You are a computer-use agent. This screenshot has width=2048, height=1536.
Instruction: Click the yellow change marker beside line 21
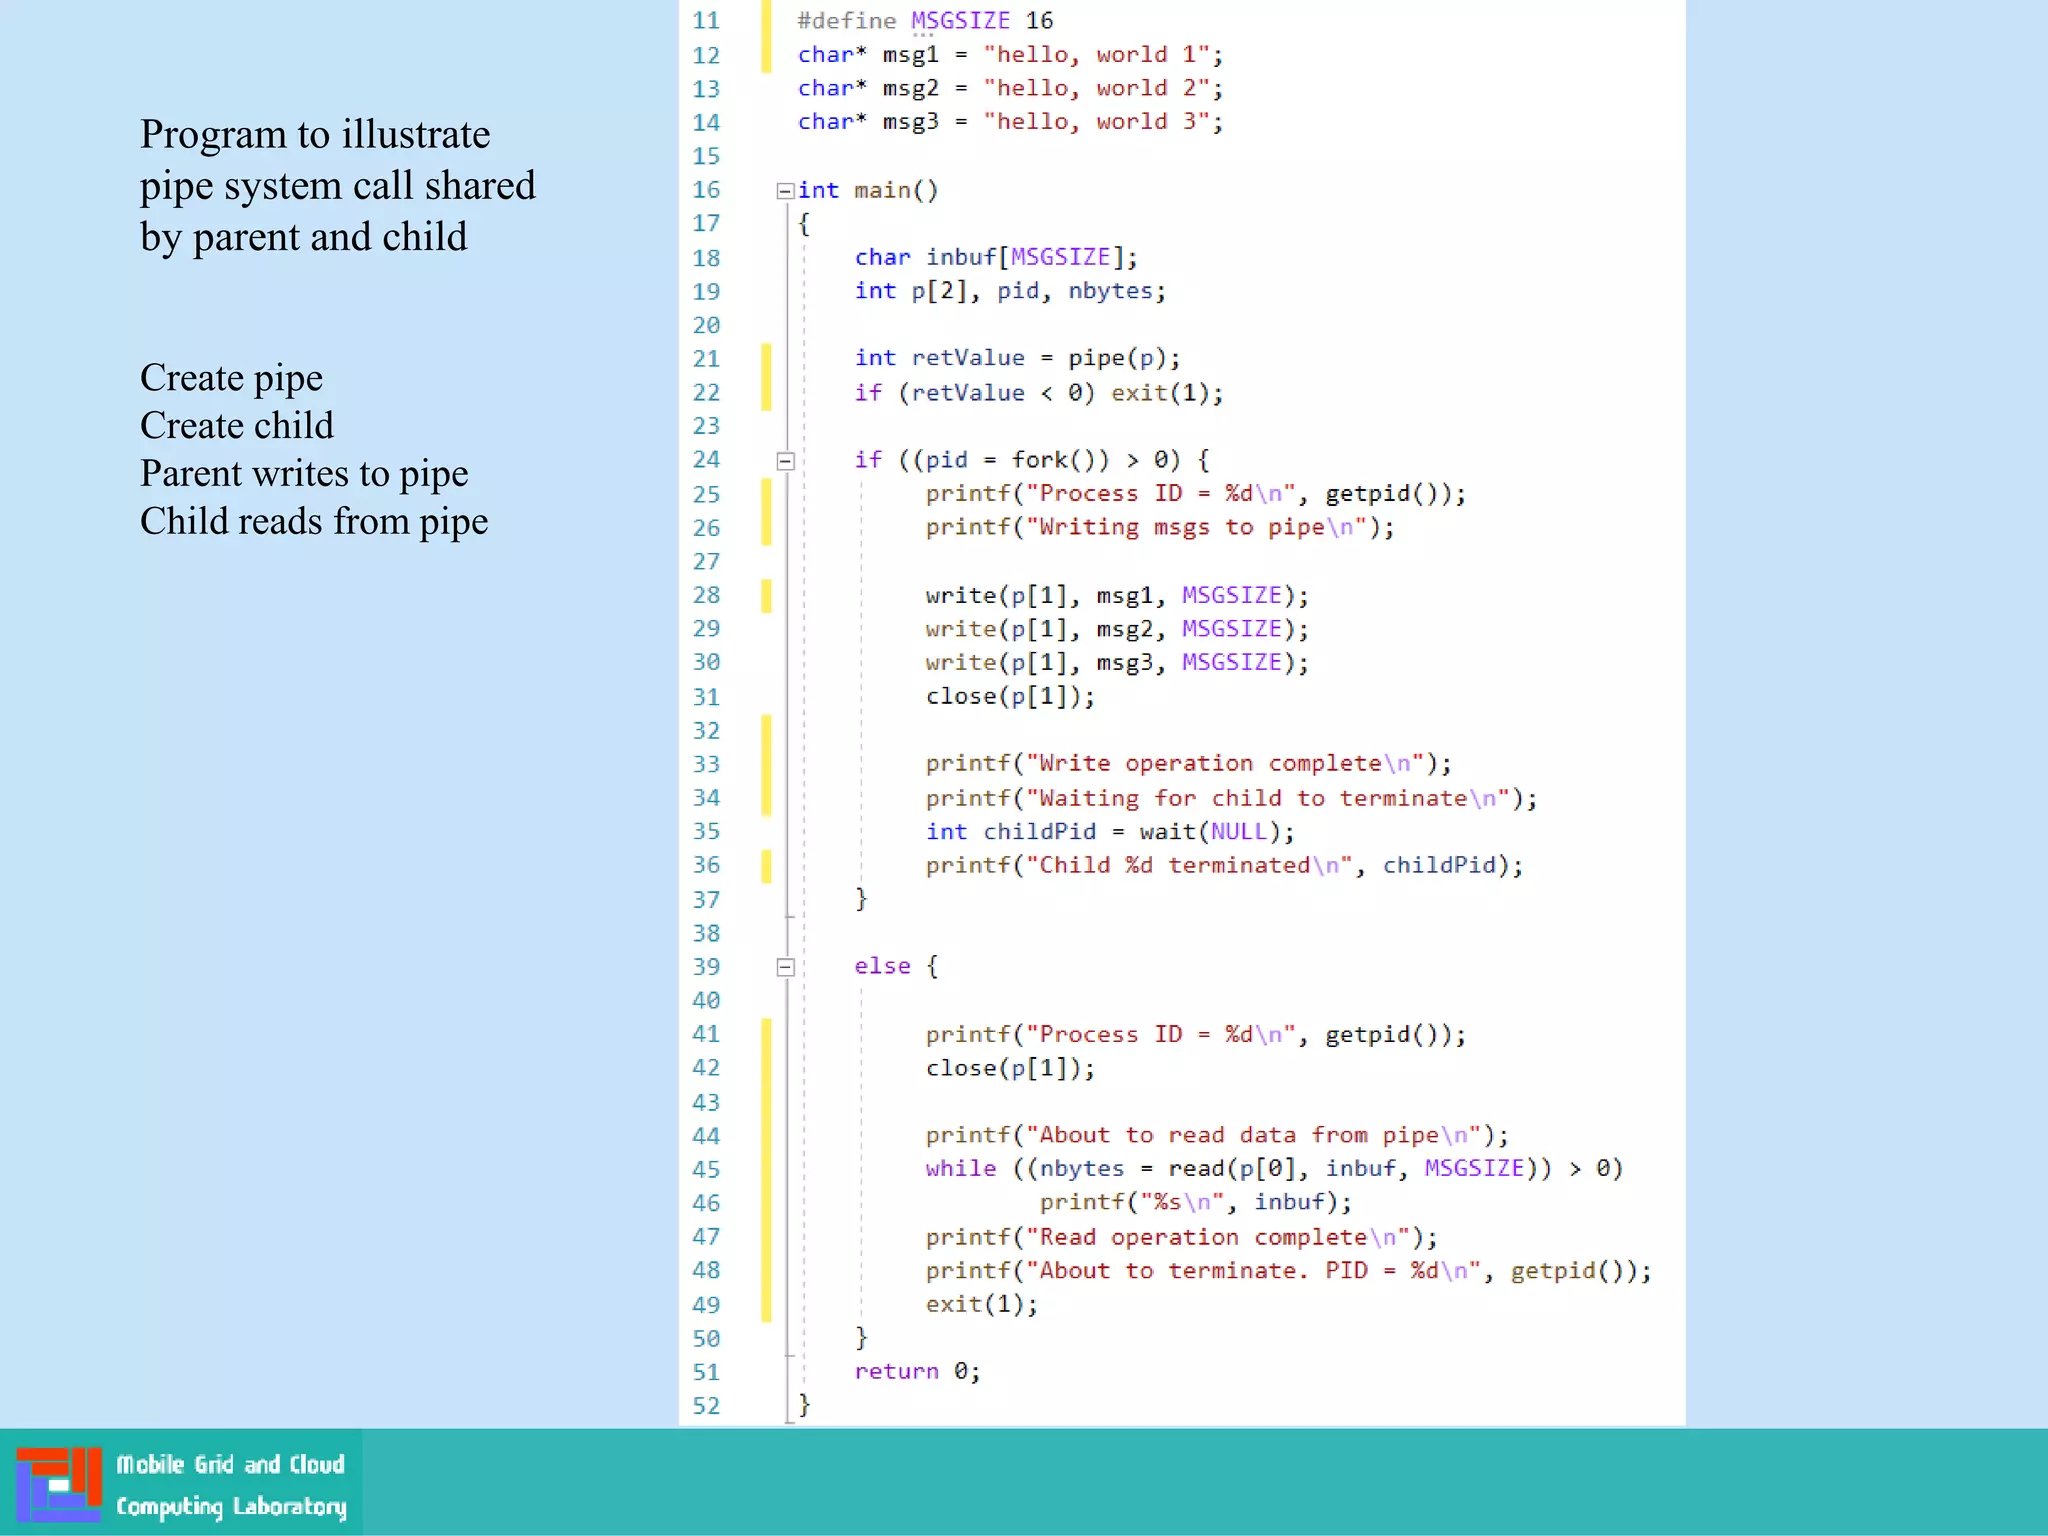pos(766,359)
